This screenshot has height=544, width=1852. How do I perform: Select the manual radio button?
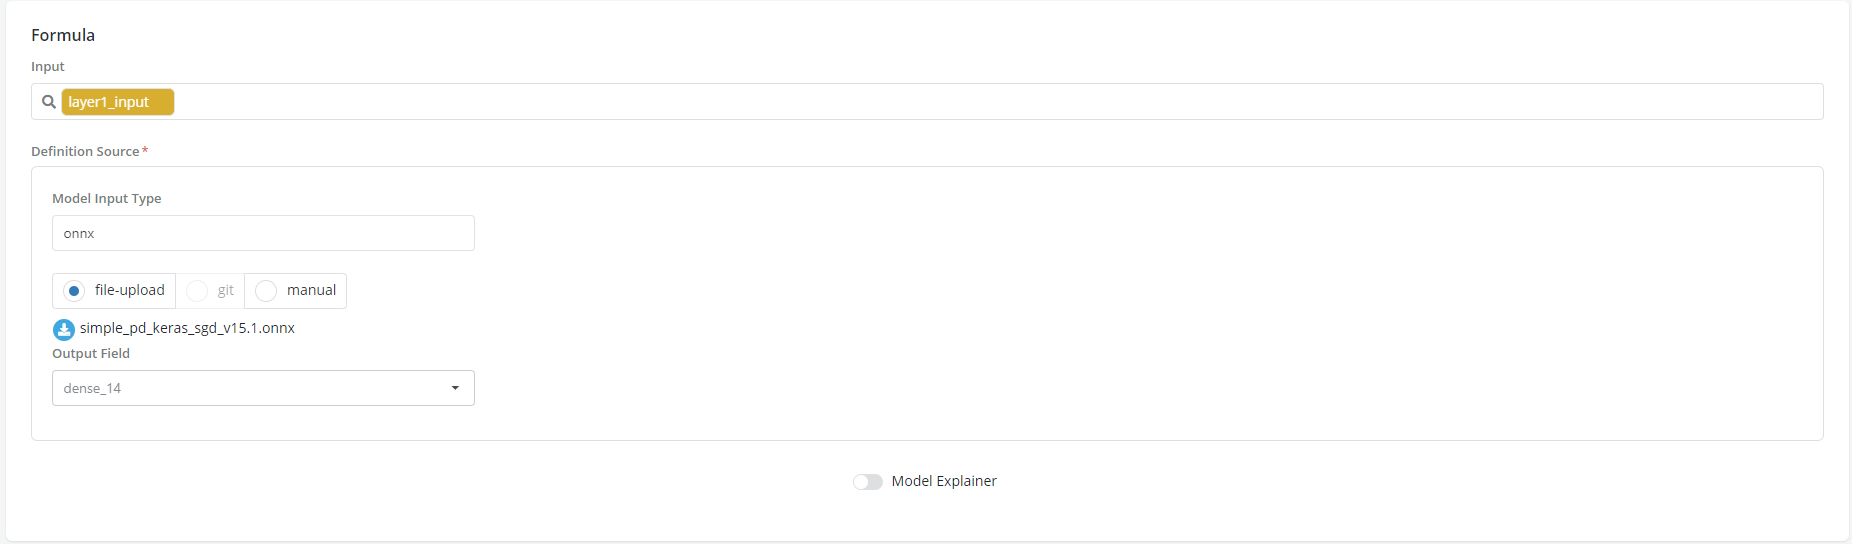pos(266,291)
